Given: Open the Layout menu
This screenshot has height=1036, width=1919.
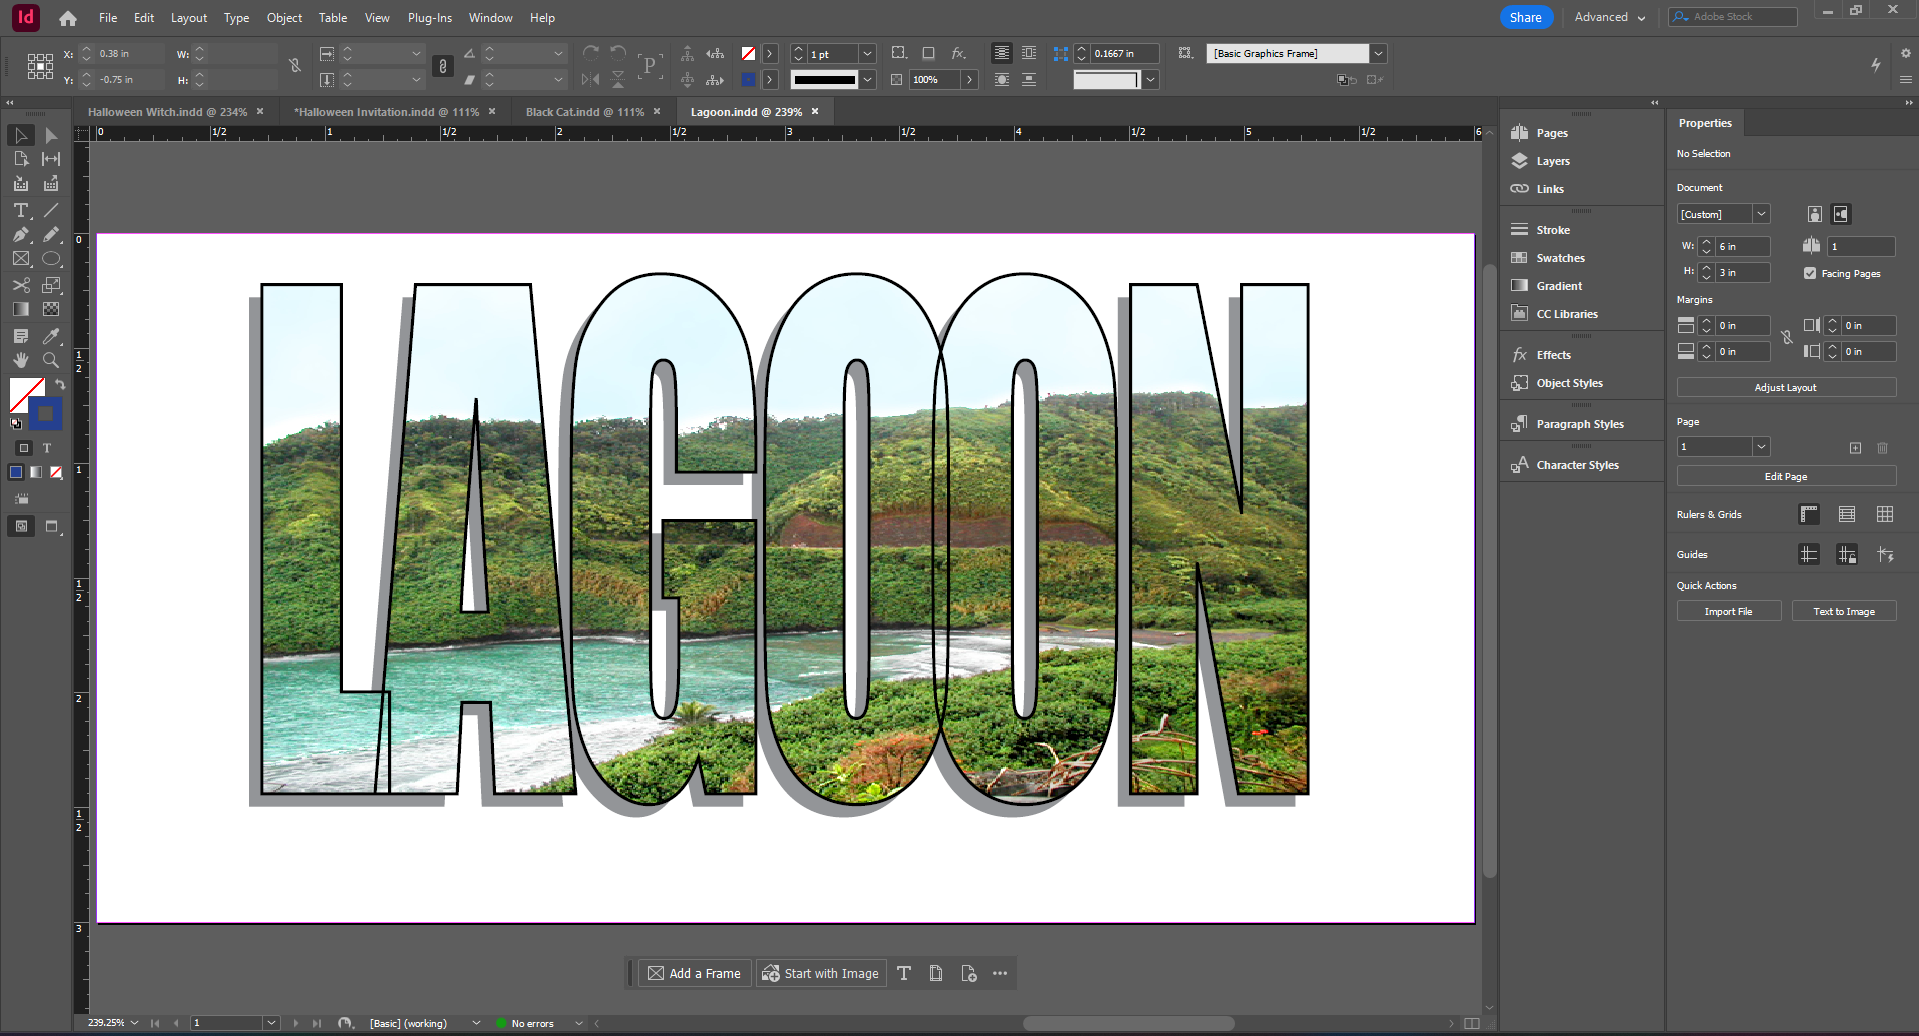Looking at the screenshot, I should (x=189, y=18).
